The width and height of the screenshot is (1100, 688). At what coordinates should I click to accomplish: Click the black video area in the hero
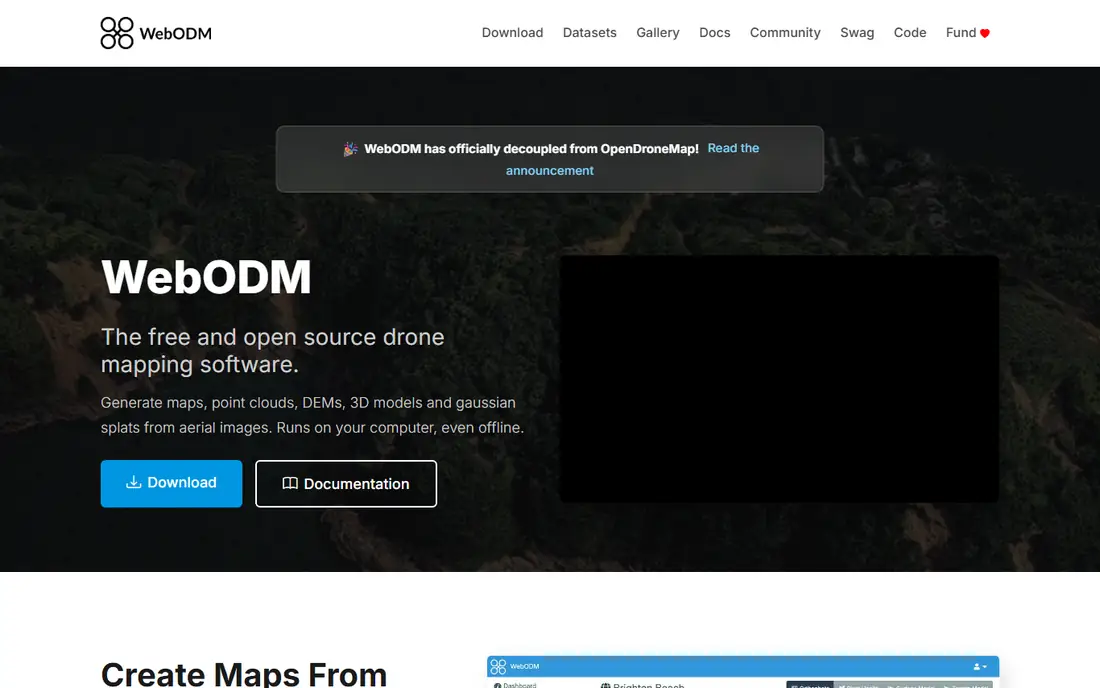tap(779, 378)
